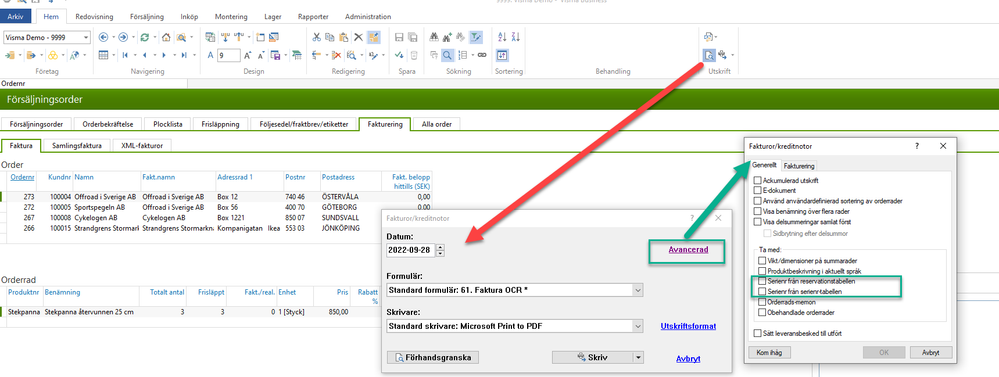Click the Avbryt link in print dialog
999x377 pixels.
[x=688, y=359]
